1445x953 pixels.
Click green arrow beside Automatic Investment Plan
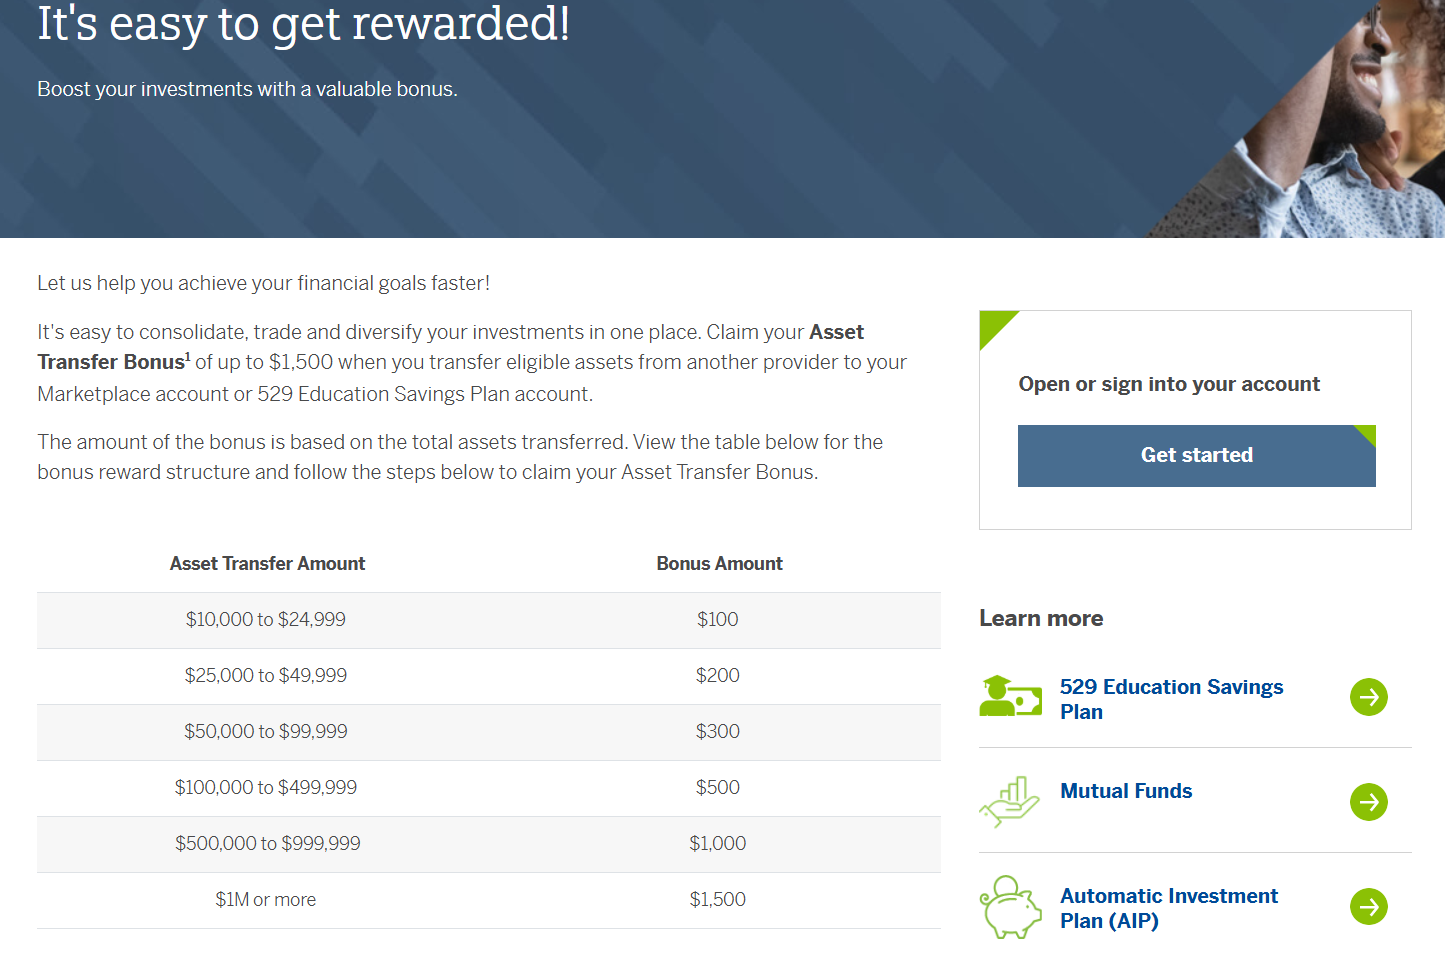pyautogui.click(x=1368, y=907)
